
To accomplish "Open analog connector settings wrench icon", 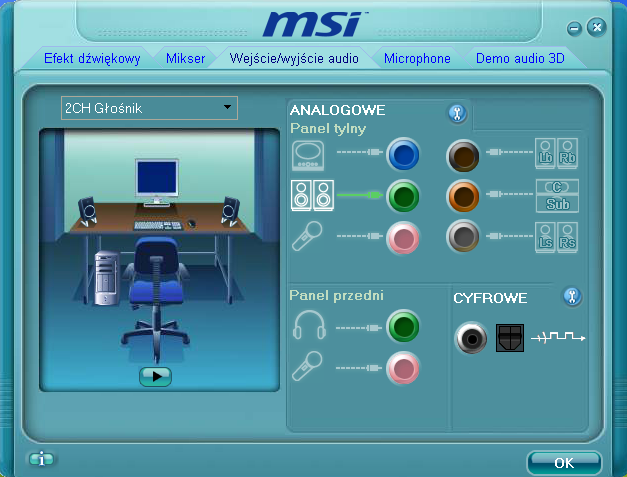I will click(x=457, y=114).
